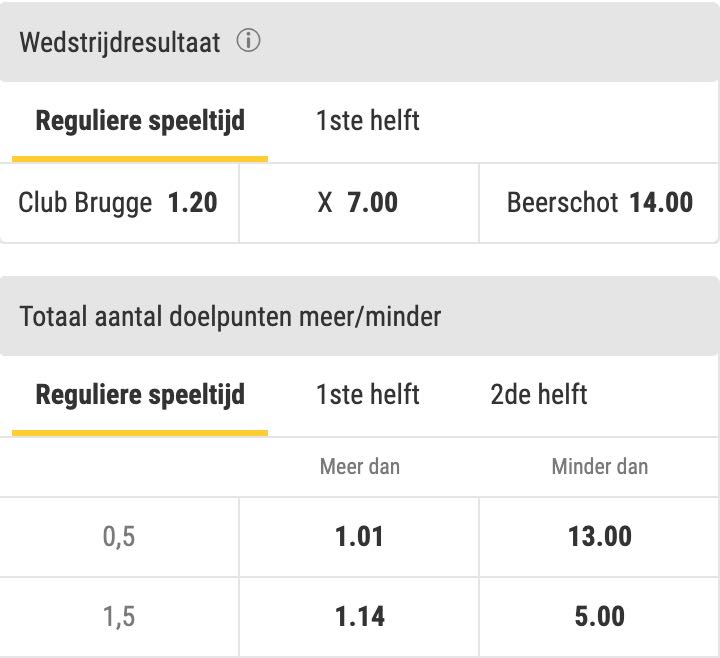The image size is (720, 658).
Task: Collapse Totaal aantal doelpunten meer/minder header
Action: [x=360, y=316]
